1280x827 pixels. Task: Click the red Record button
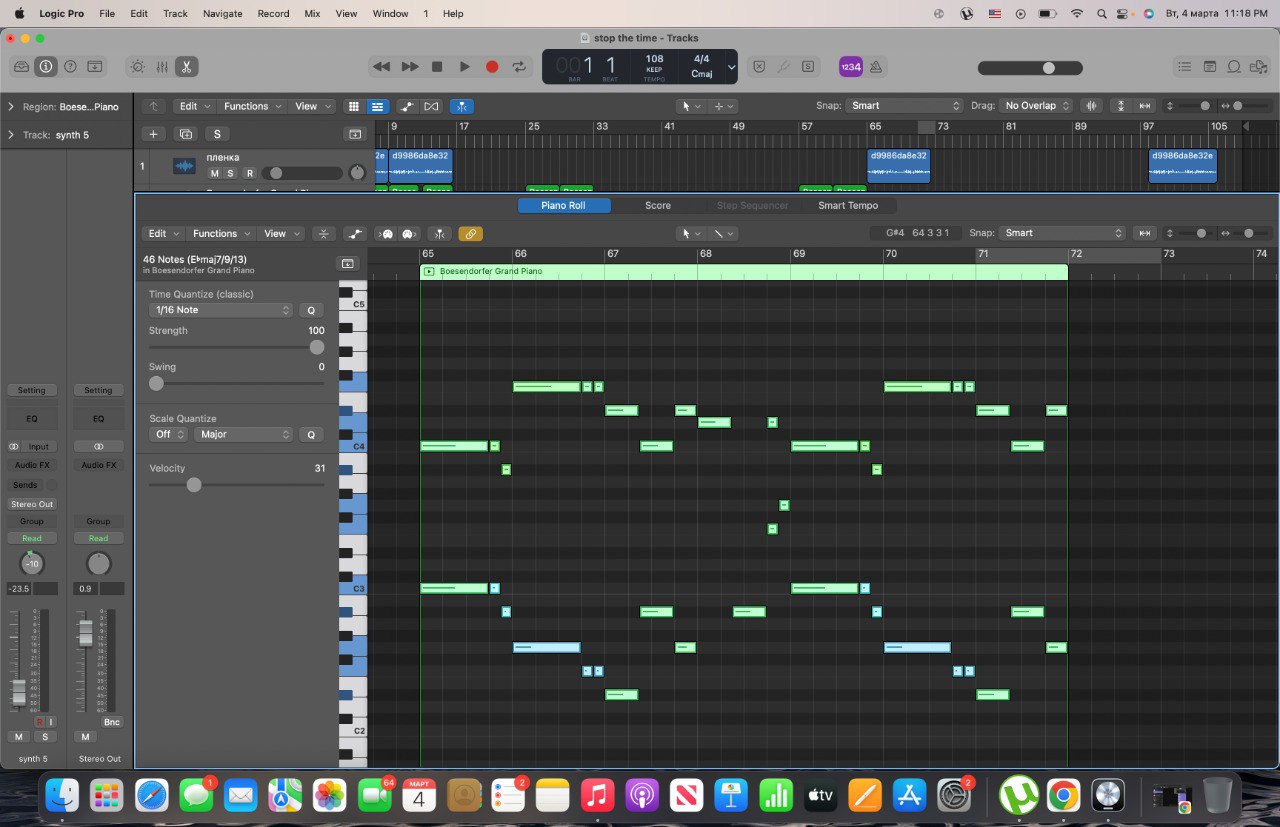(492, 67)
